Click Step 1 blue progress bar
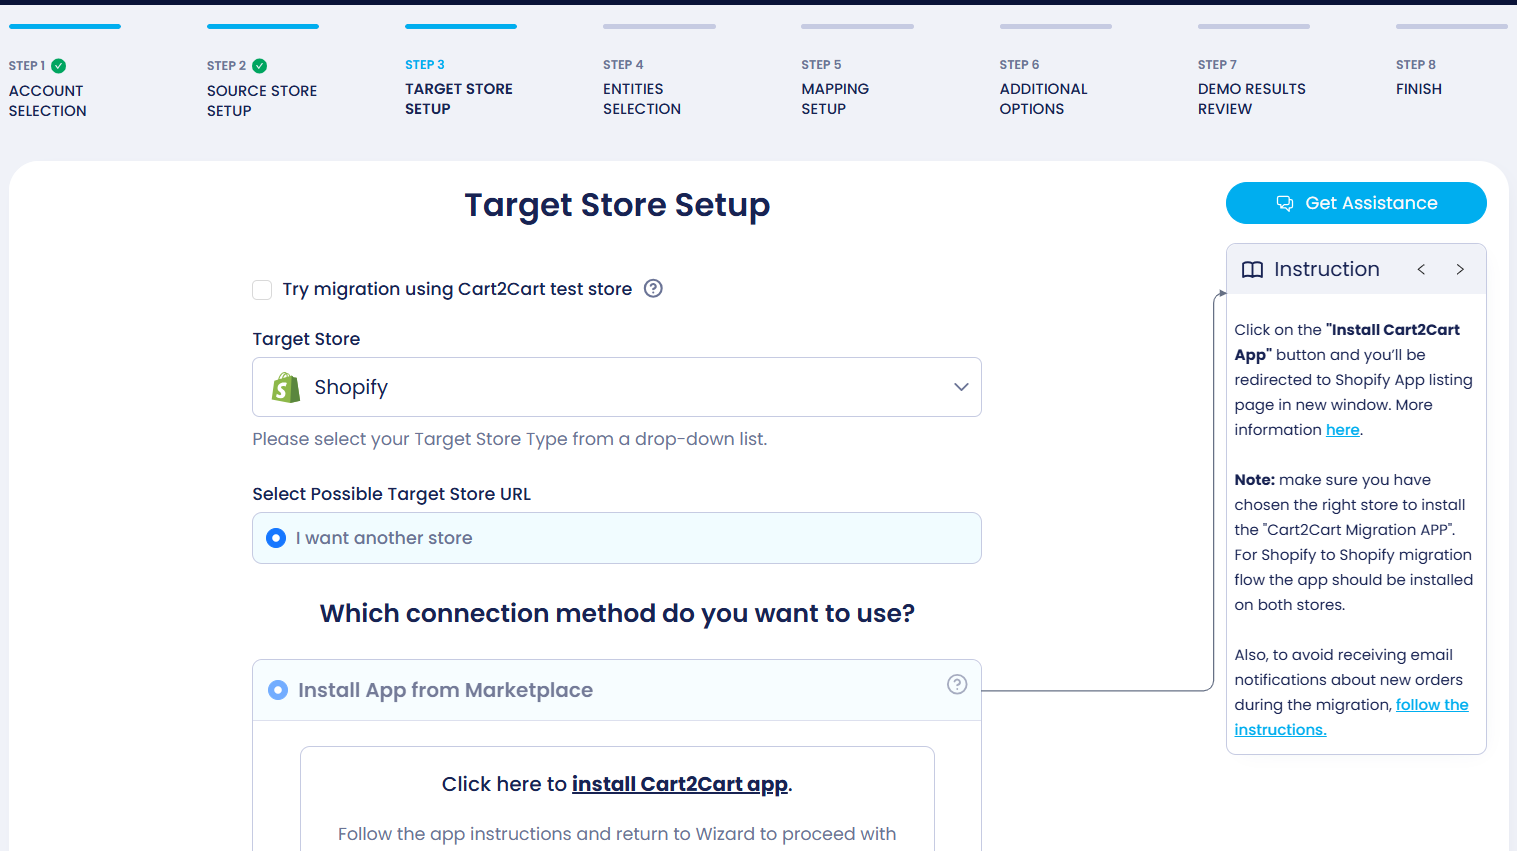 65,26
